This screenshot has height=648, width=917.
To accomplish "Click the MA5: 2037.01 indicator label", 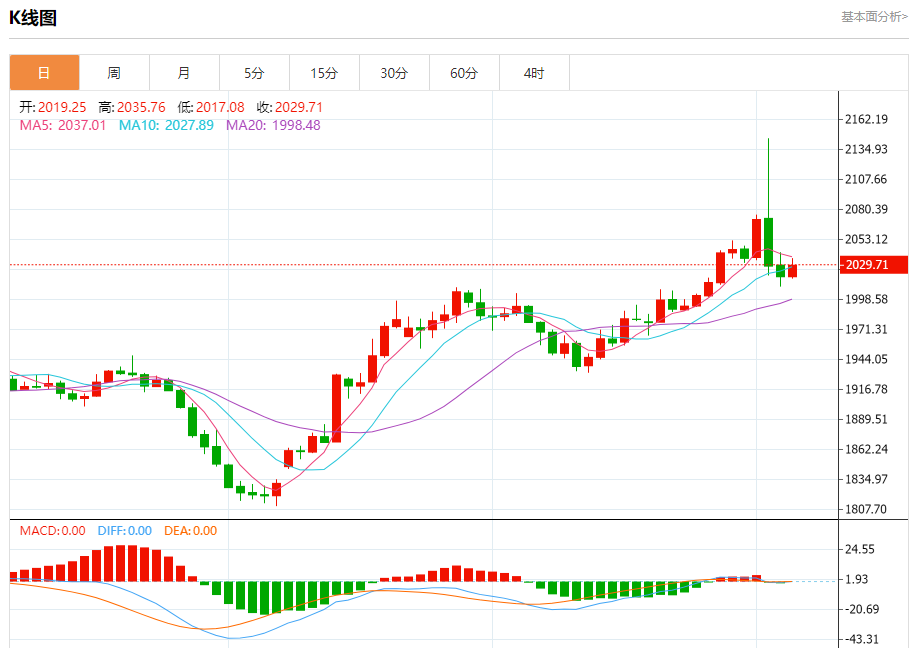I will (x=63, y=125).
